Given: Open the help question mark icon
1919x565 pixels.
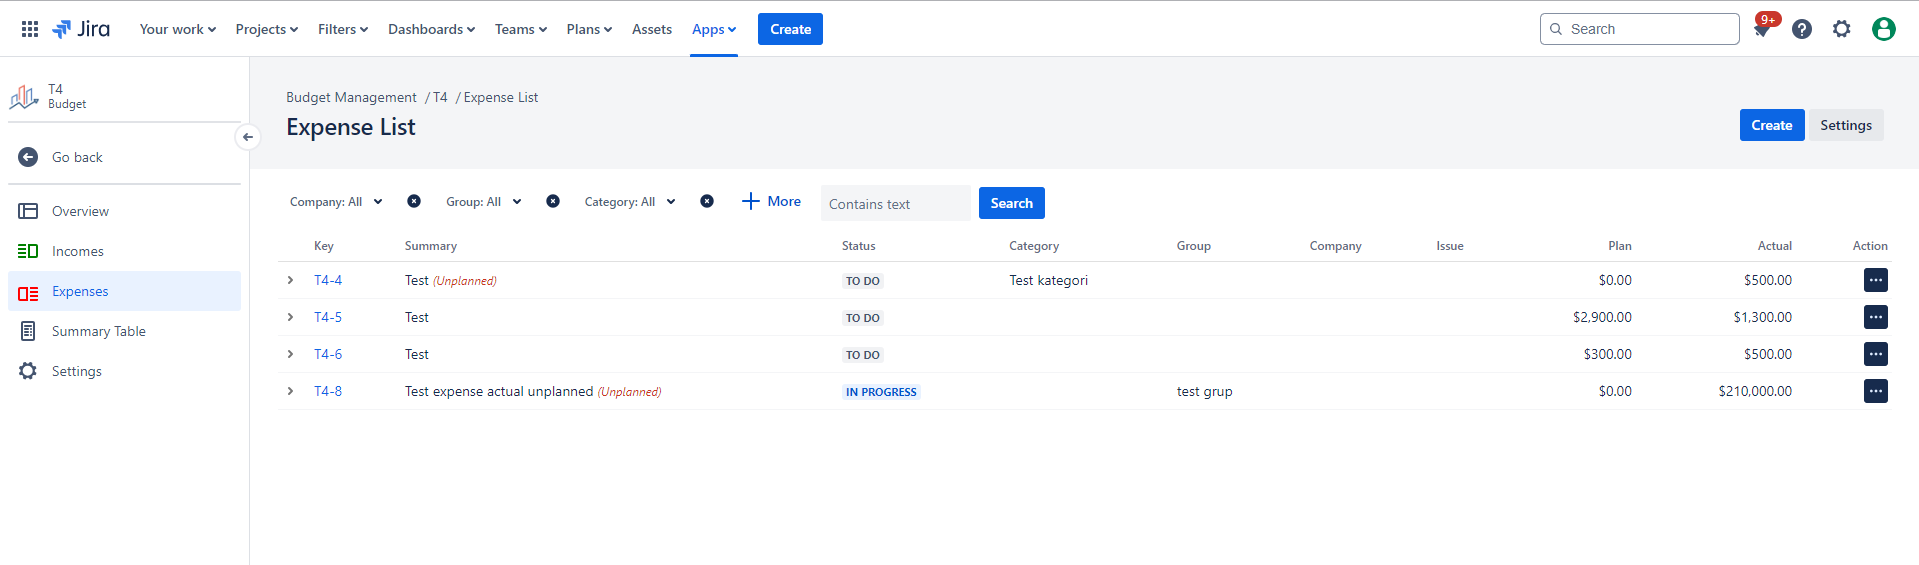Looking at the screenshot, I should tap(1802, 29).
